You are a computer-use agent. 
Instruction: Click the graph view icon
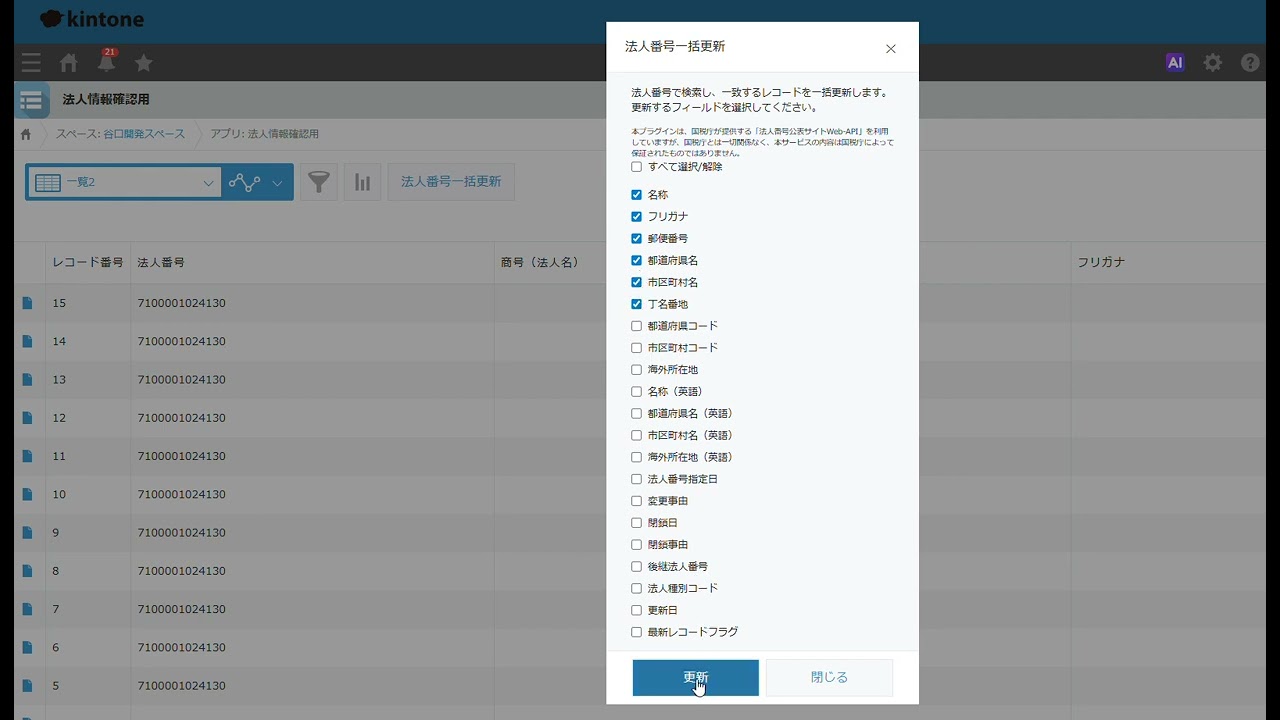[x=244, y=182]
